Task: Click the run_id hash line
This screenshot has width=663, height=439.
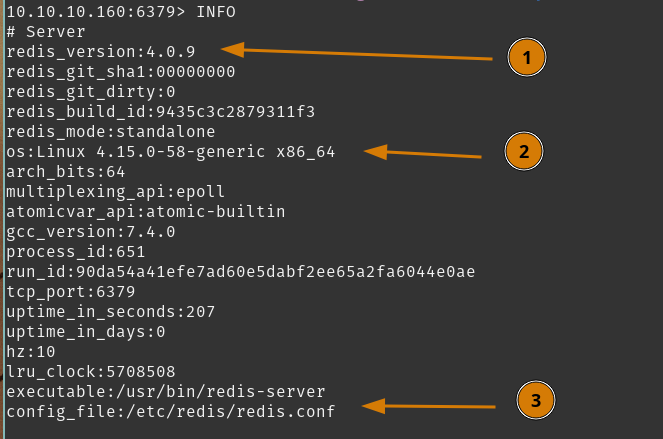Action: pyautogui.click(x=240, y=272)
